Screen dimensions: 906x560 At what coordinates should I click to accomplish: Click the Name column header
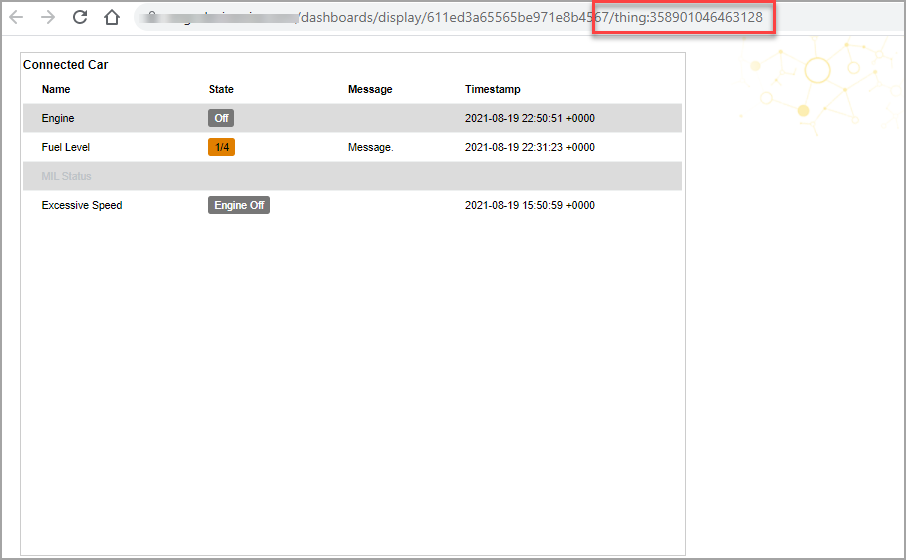[56, 89]
